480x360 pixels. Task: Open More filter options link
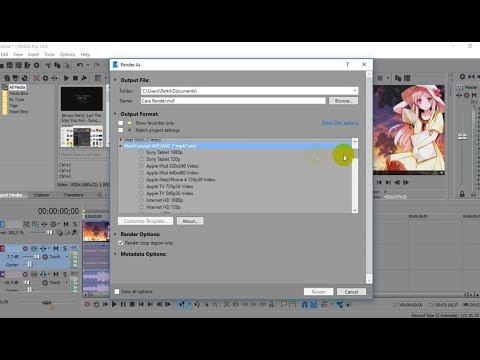click(340, 123)
